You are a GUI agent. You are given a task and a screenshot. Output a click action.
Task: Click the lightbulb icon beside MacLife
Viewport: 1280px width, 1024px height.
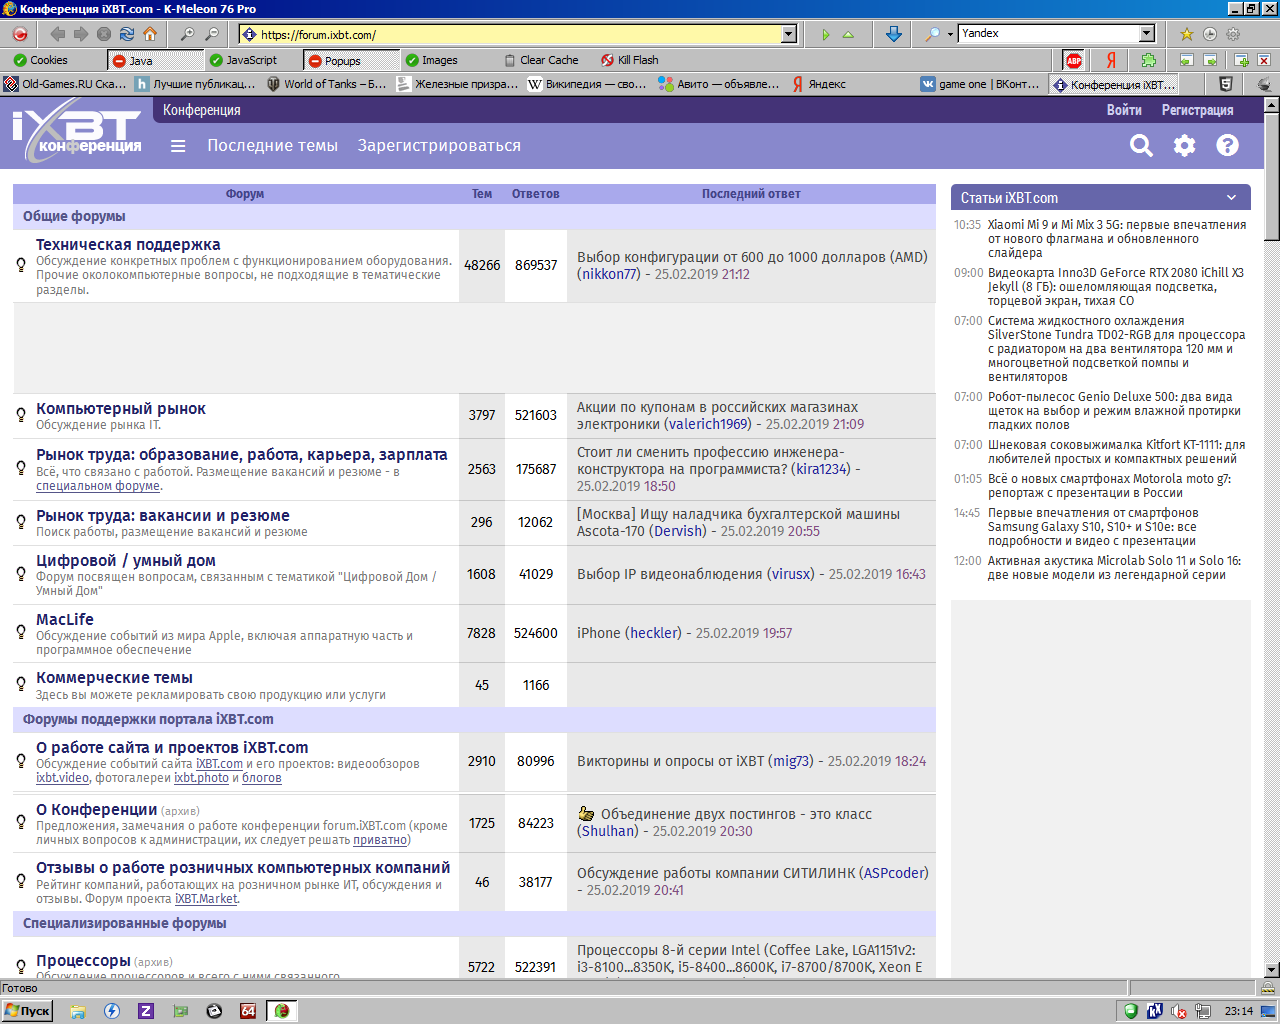click(x=21, y=632)
